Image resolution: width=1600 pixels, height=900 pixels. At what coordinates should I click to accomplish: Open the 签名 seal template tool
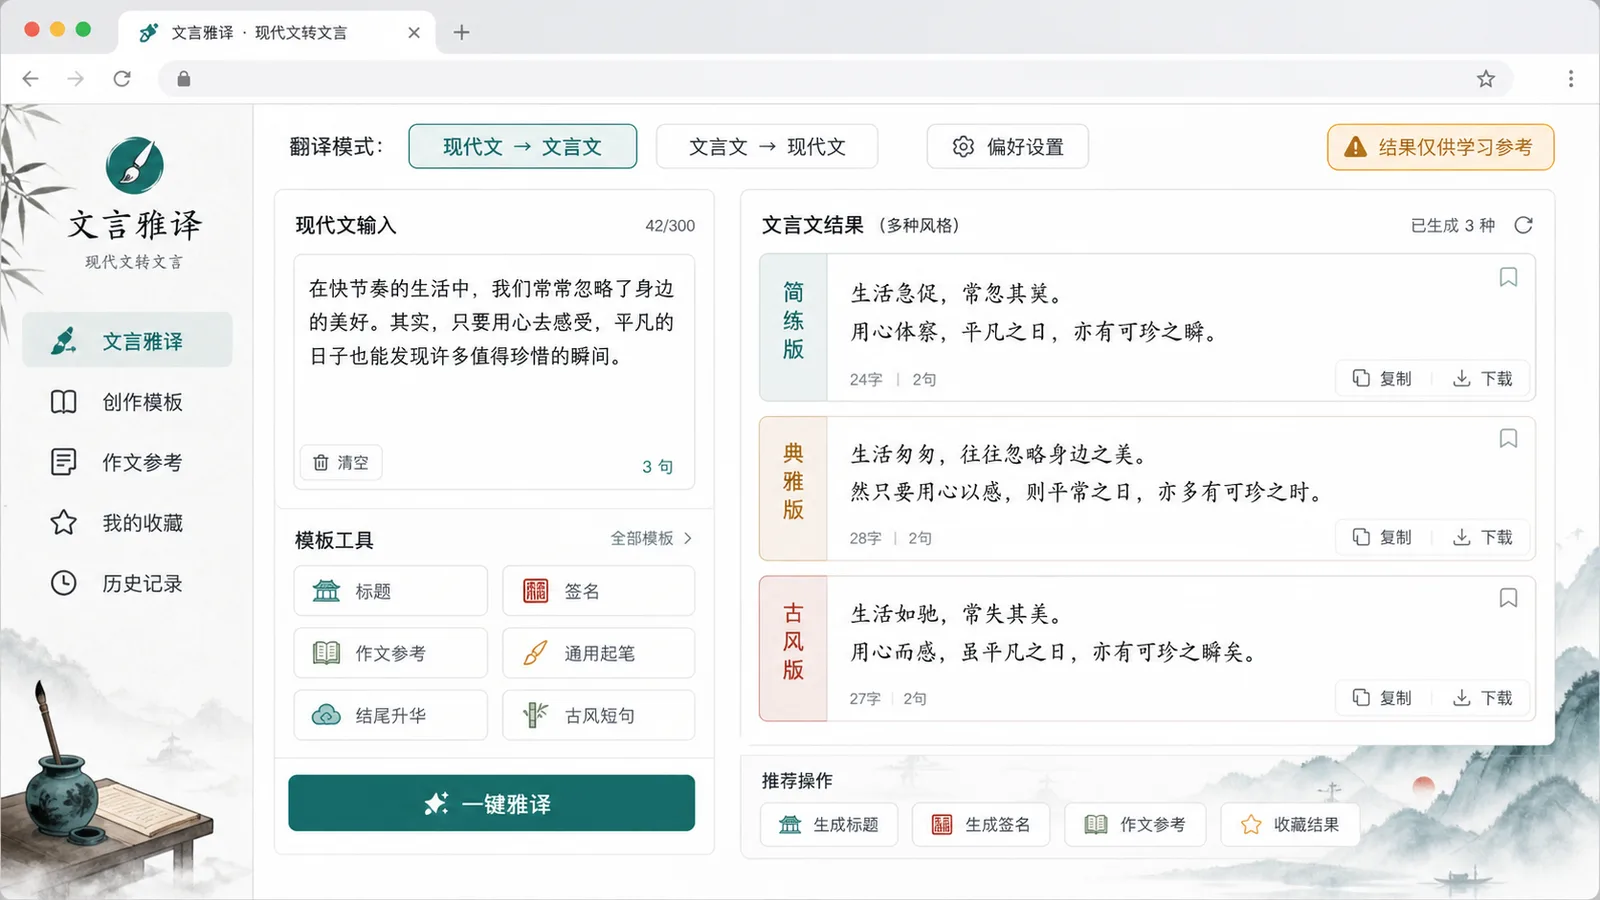pos(598,591)
